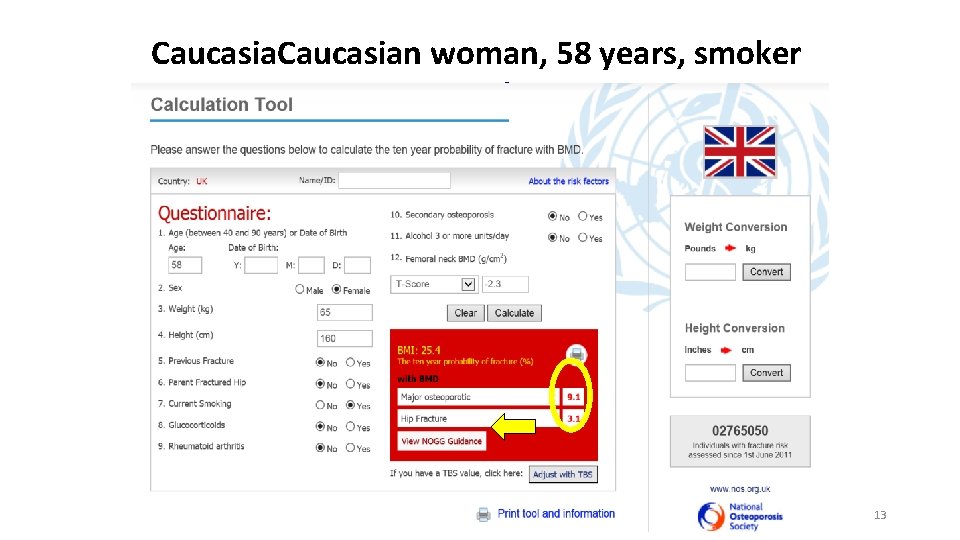Click the Major osteoporotic result 9.1
The image size is (960, 540).
point(573,397)
